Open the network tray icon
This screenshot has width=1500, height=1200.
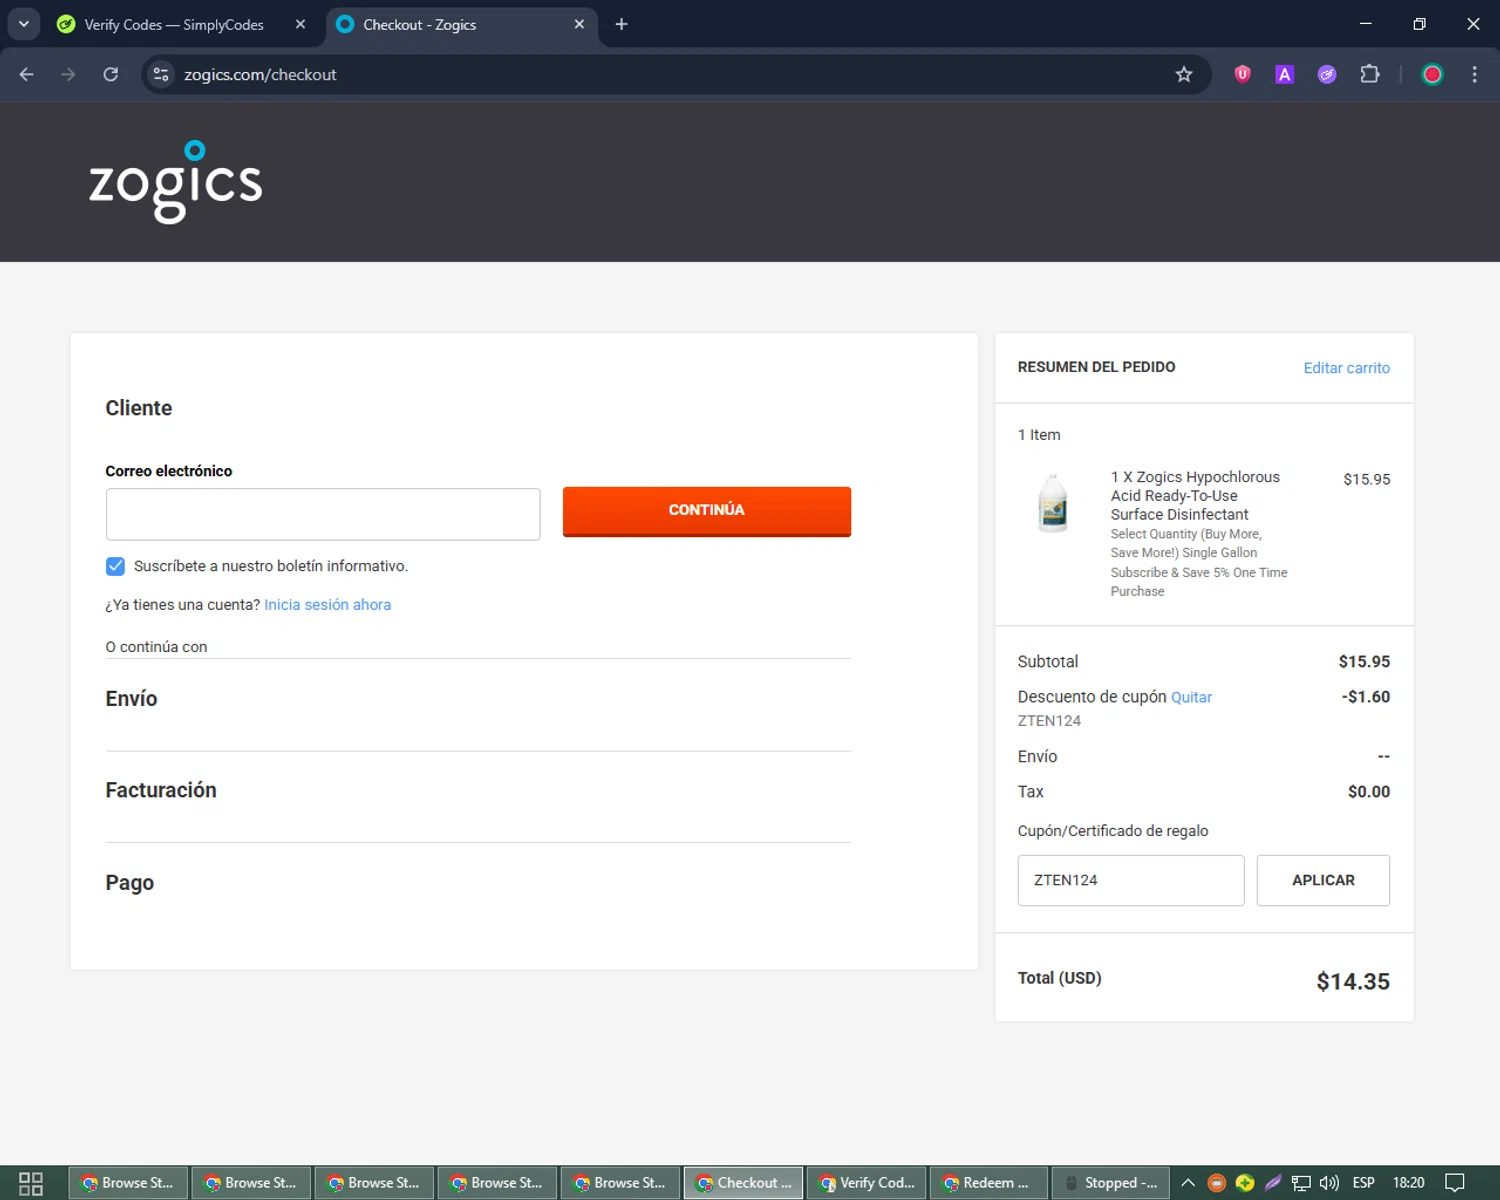1301,1183
